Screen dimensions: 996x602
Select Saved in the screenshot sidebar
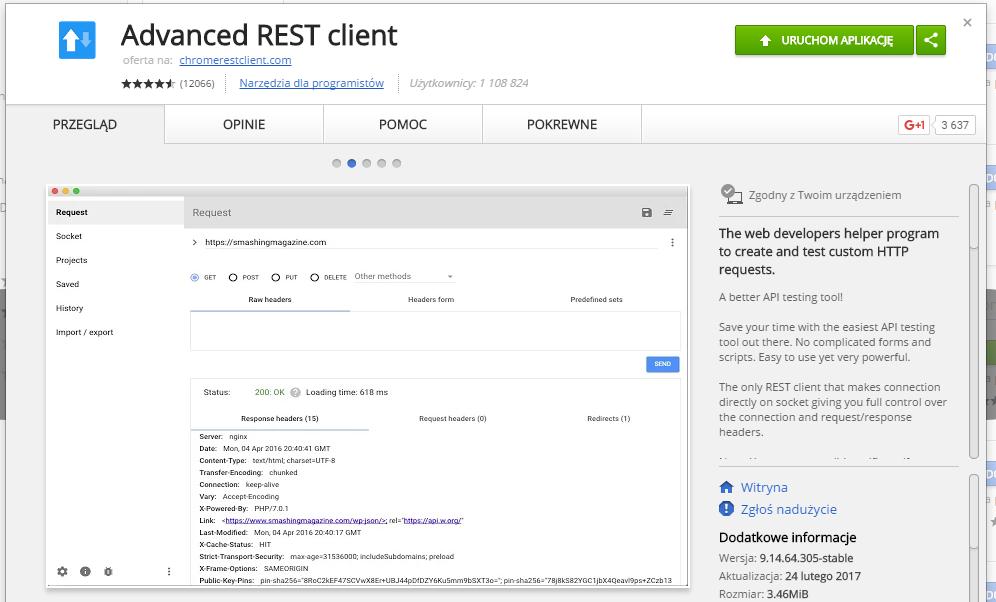pyautogui.click(x=67, y=284)
